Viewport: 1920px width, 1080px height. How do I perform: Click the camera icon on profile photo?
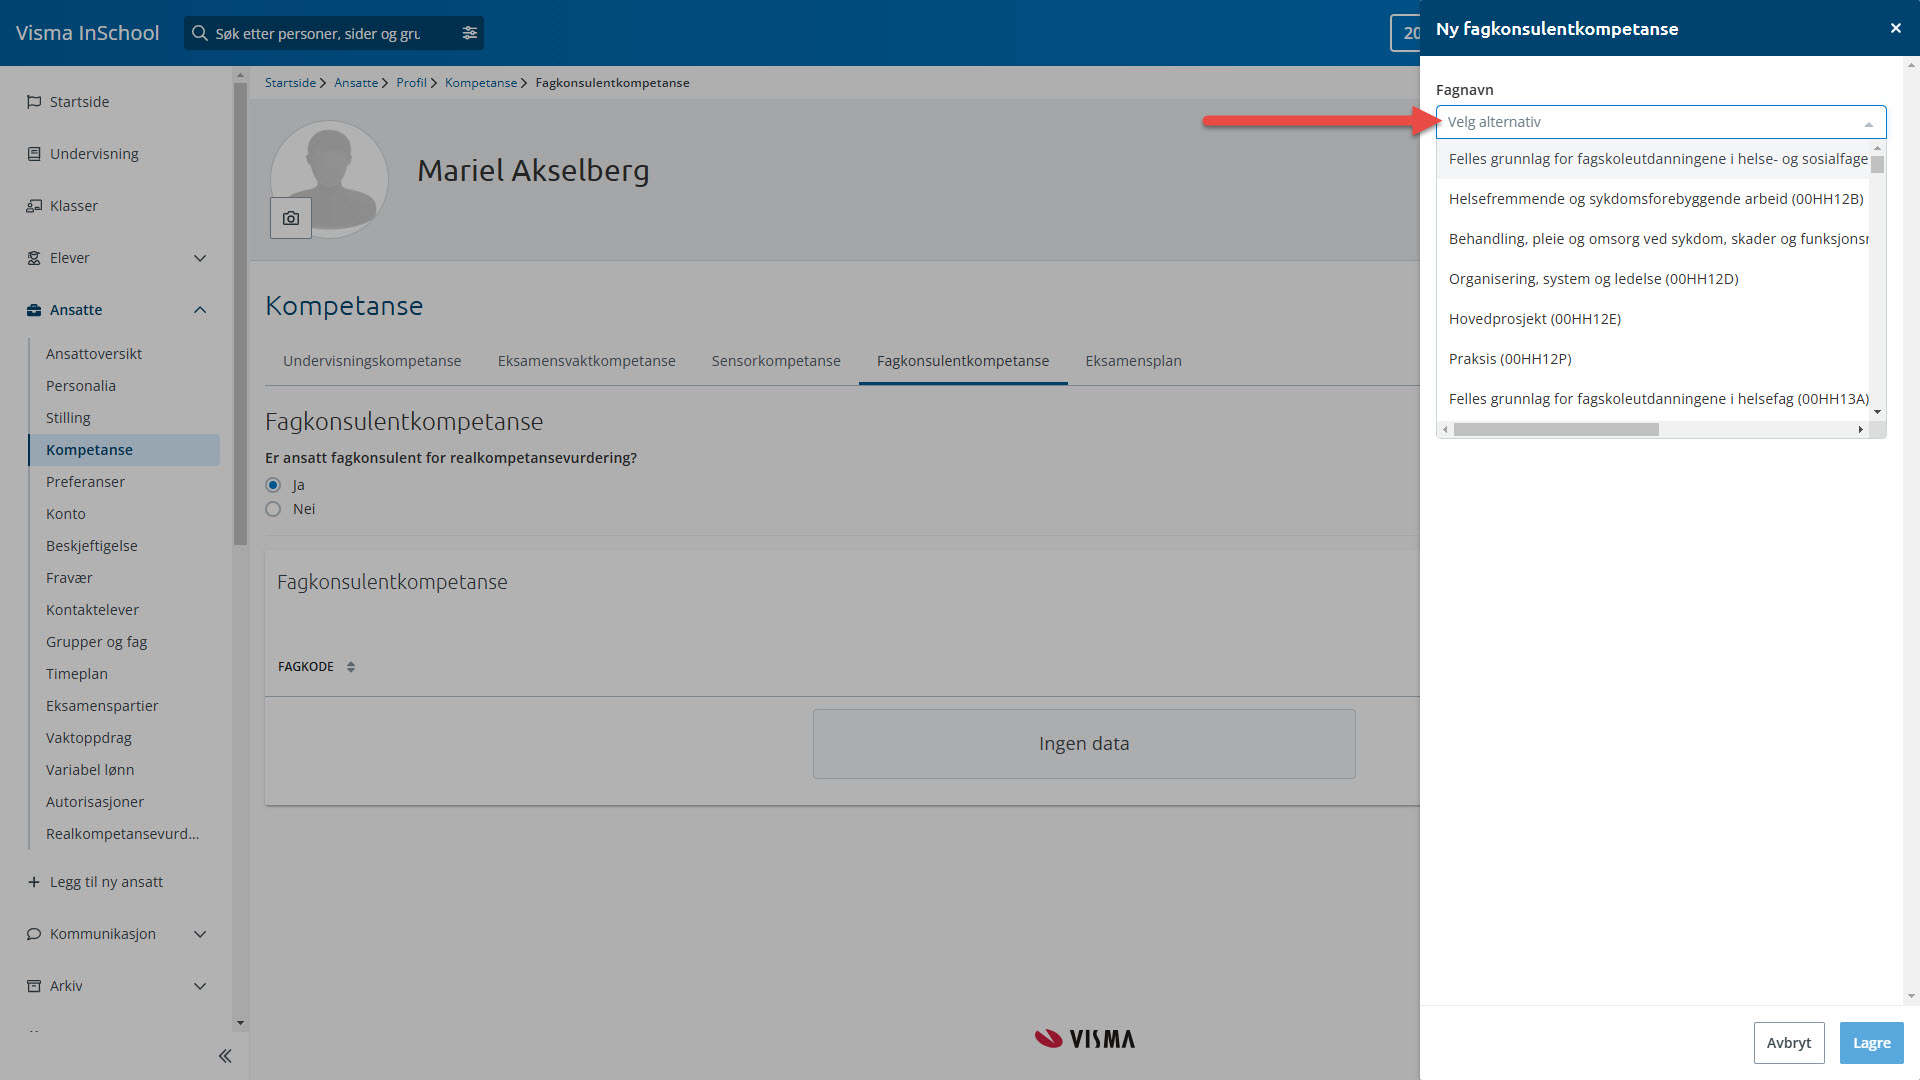point(291,218)
